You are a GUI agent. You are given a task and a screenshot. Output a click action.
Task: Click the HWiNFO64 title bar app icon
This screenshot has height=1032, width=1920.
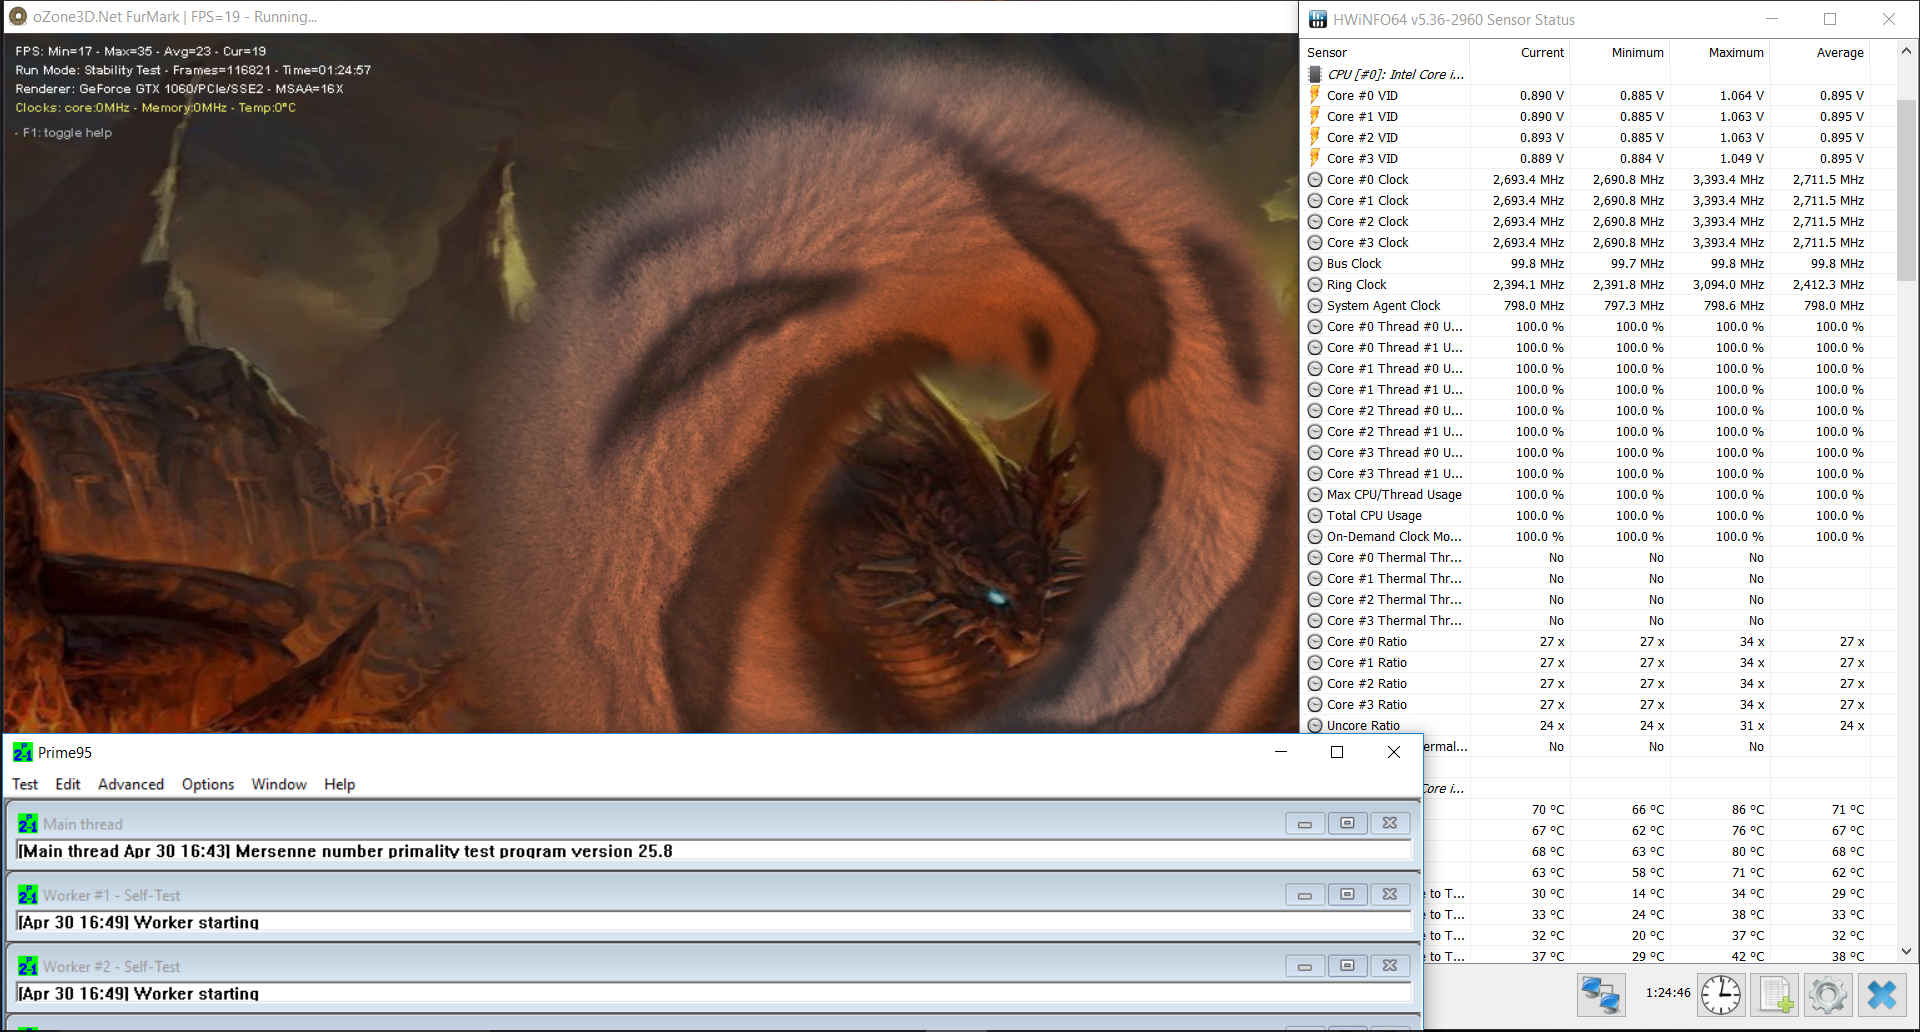(x=1318, y=19)
